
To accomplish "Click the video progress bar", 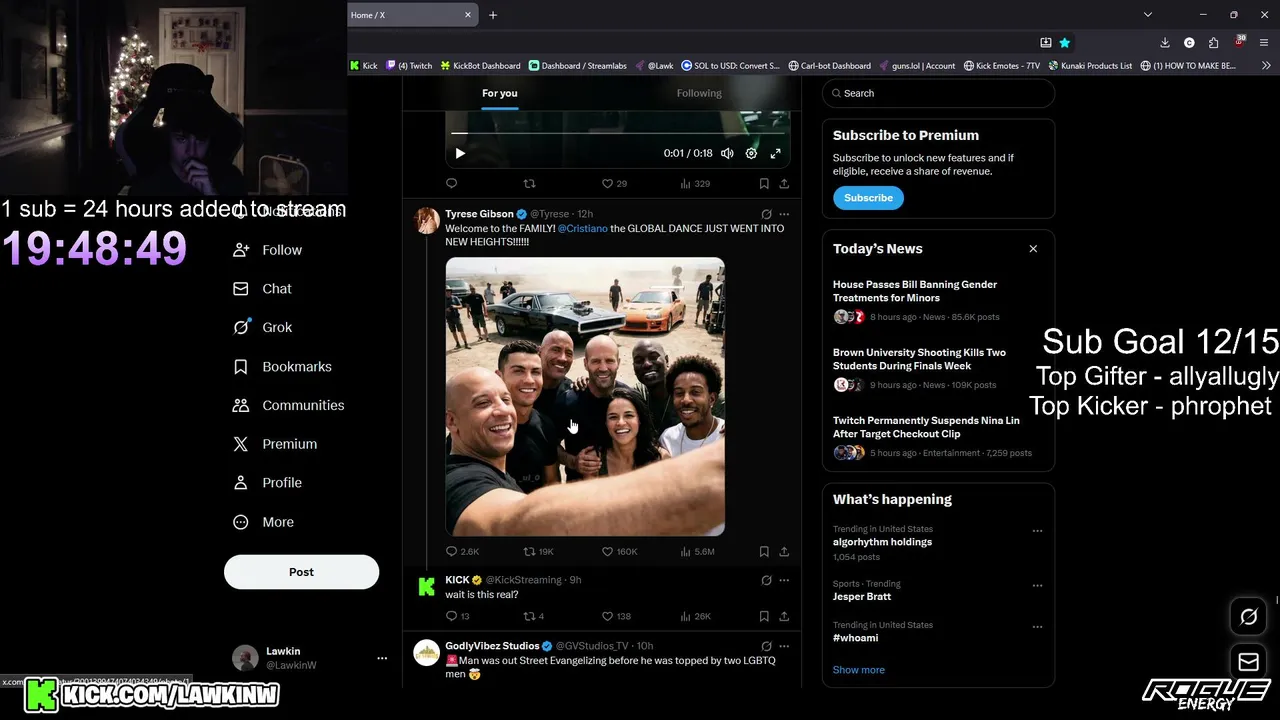I will (x=617, y=132).
